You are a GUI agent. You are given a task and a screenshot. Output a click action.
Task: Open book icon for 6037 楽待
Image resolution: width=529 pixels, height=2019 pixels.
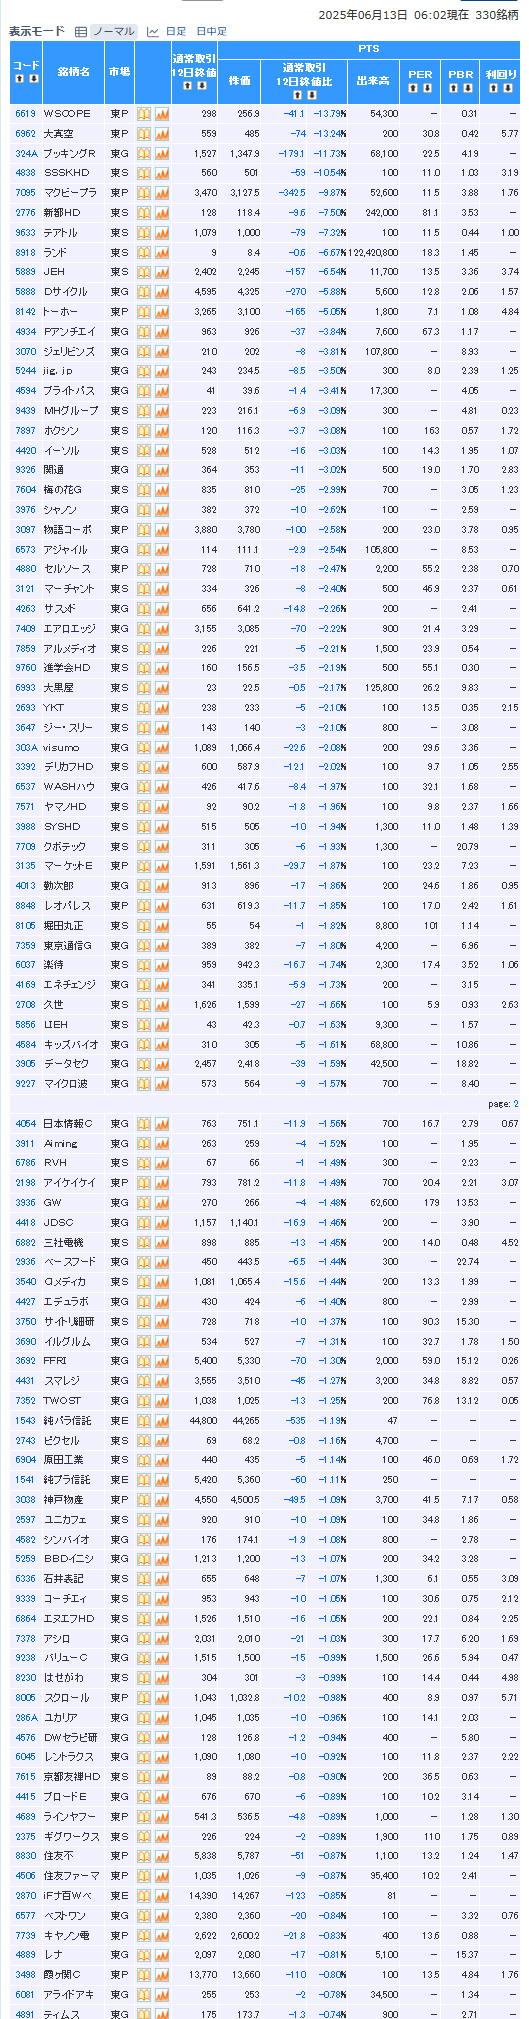[143, 965]
